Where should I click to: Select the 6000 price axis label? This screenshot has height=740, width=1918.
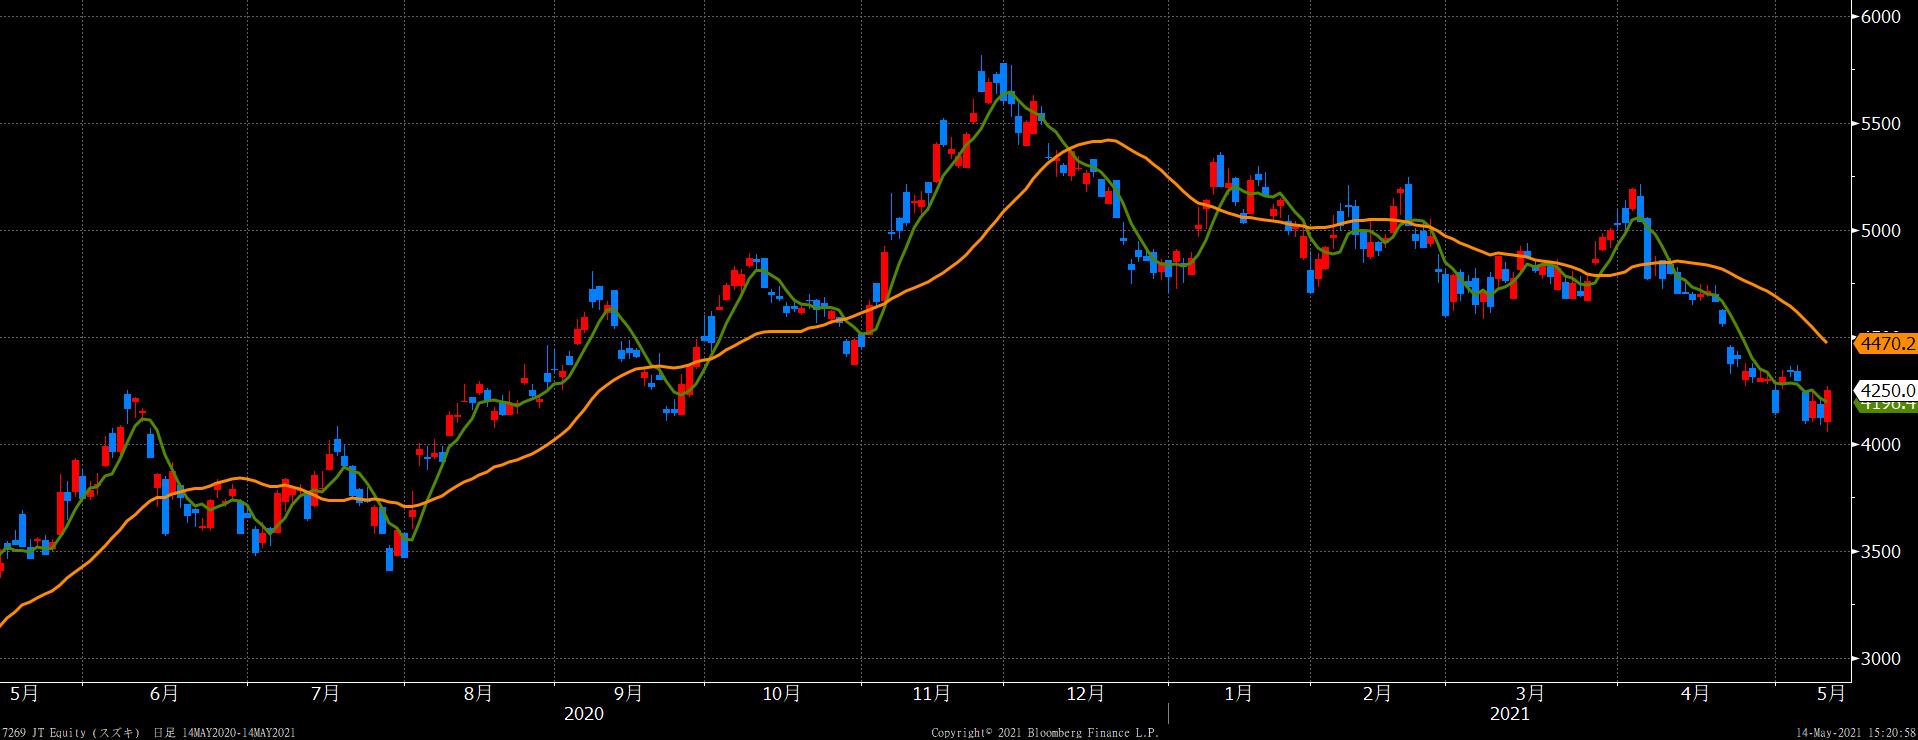(1881, 17)
